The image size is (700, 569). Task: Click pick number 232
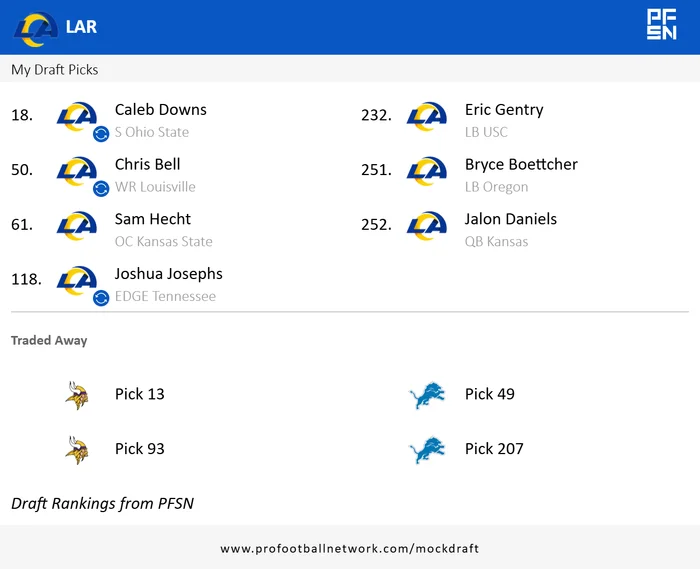coord(376,115)
